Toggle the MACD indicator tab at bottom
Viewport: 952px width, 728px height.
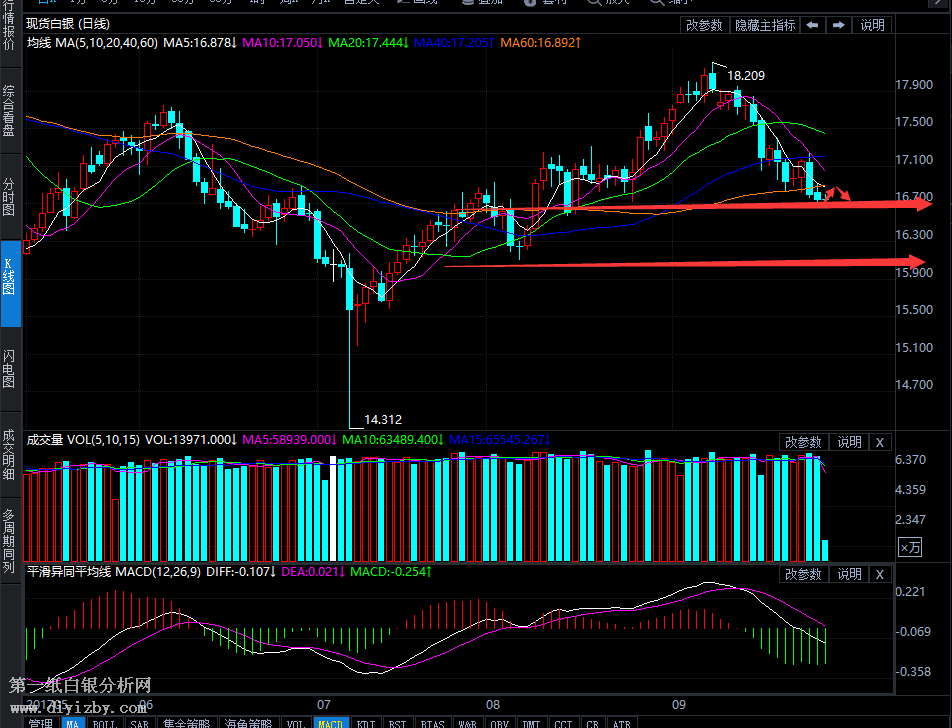coord(331,723)
